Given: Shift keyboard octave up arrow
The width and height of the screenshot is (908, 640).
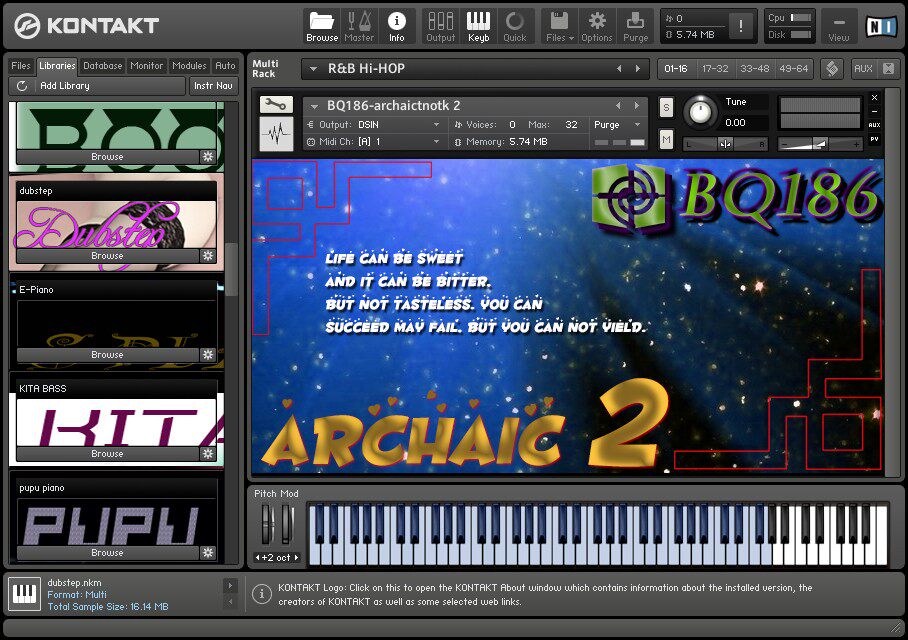Looking at the screenshot, I should tap(296, 557).
